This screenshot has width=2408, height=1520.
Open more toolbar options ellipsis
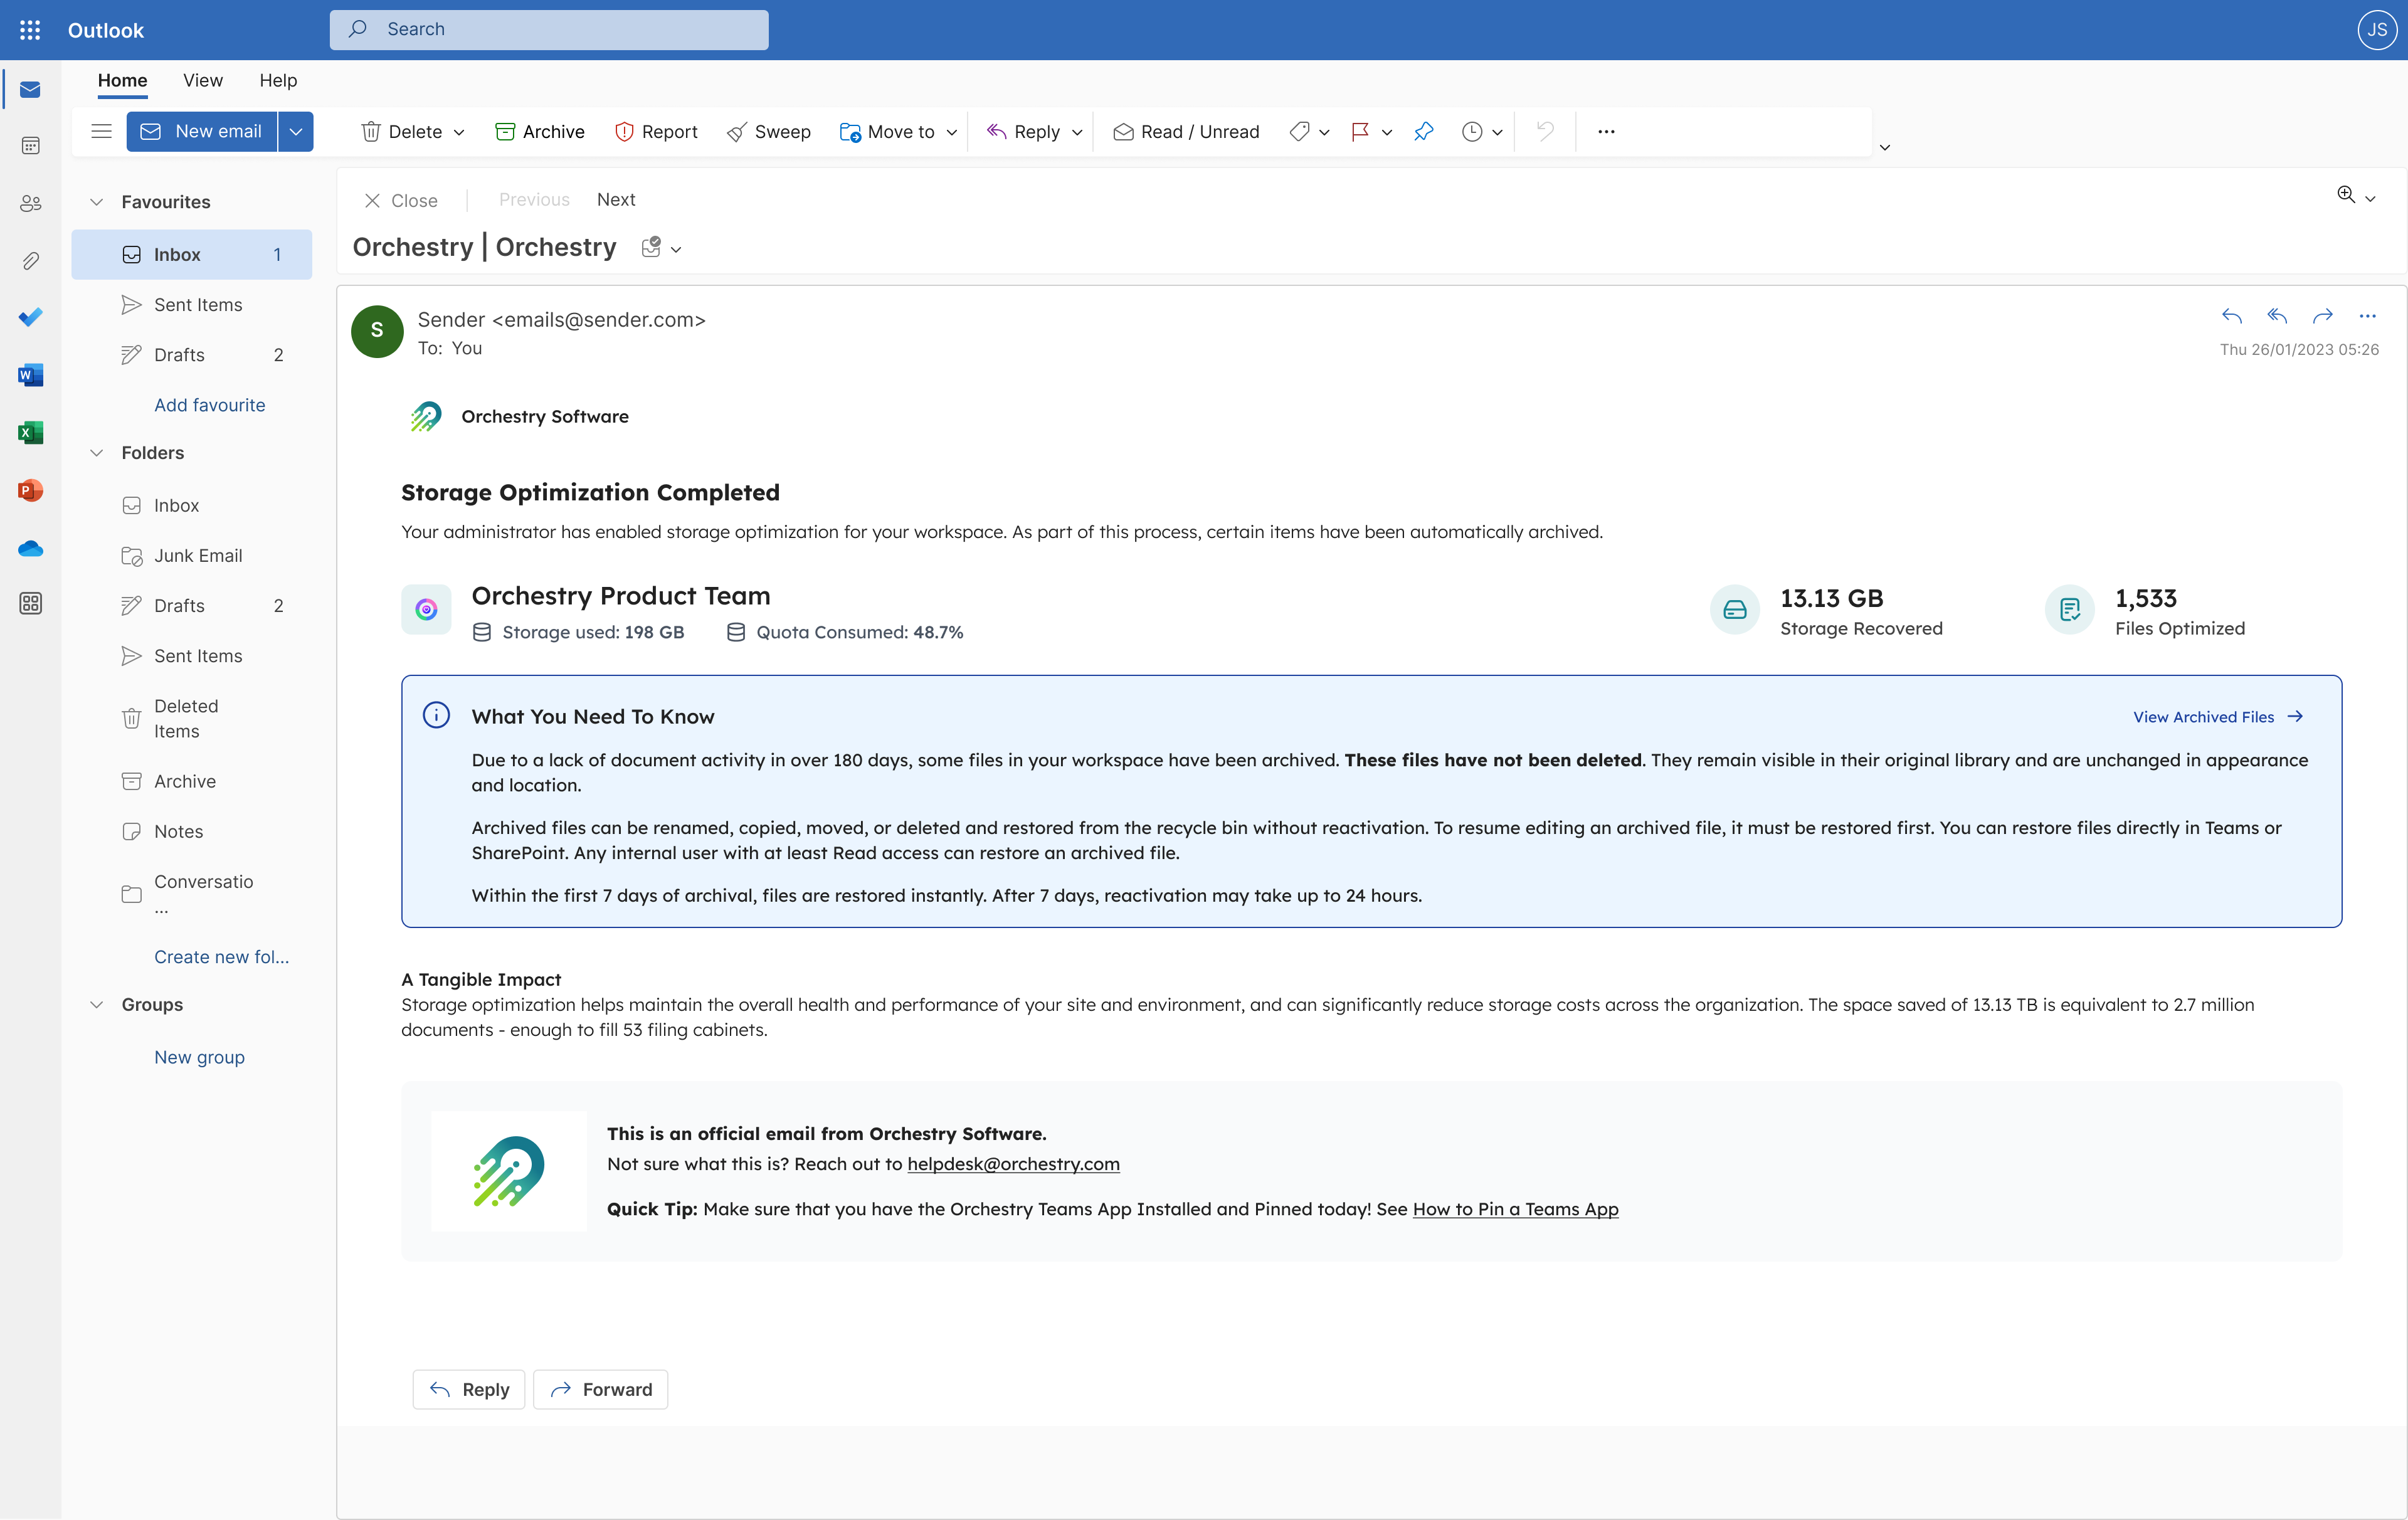point(1606,131)
